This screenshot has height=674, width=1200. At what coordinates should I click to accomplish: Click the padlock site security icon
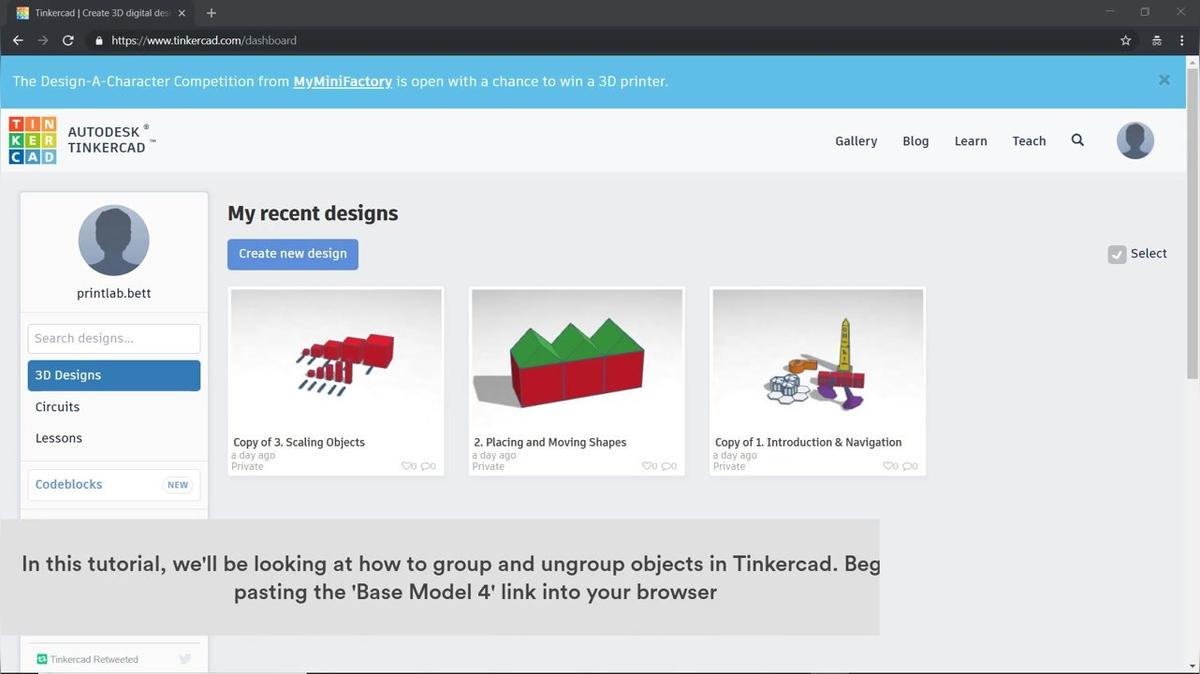coord(98,41)
